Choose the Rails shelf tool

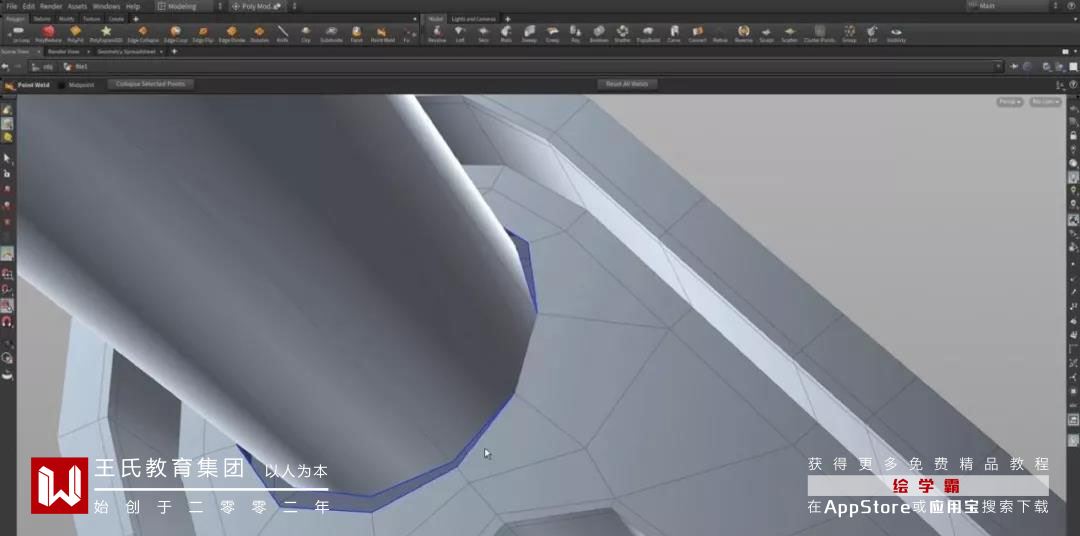(506, 34)
